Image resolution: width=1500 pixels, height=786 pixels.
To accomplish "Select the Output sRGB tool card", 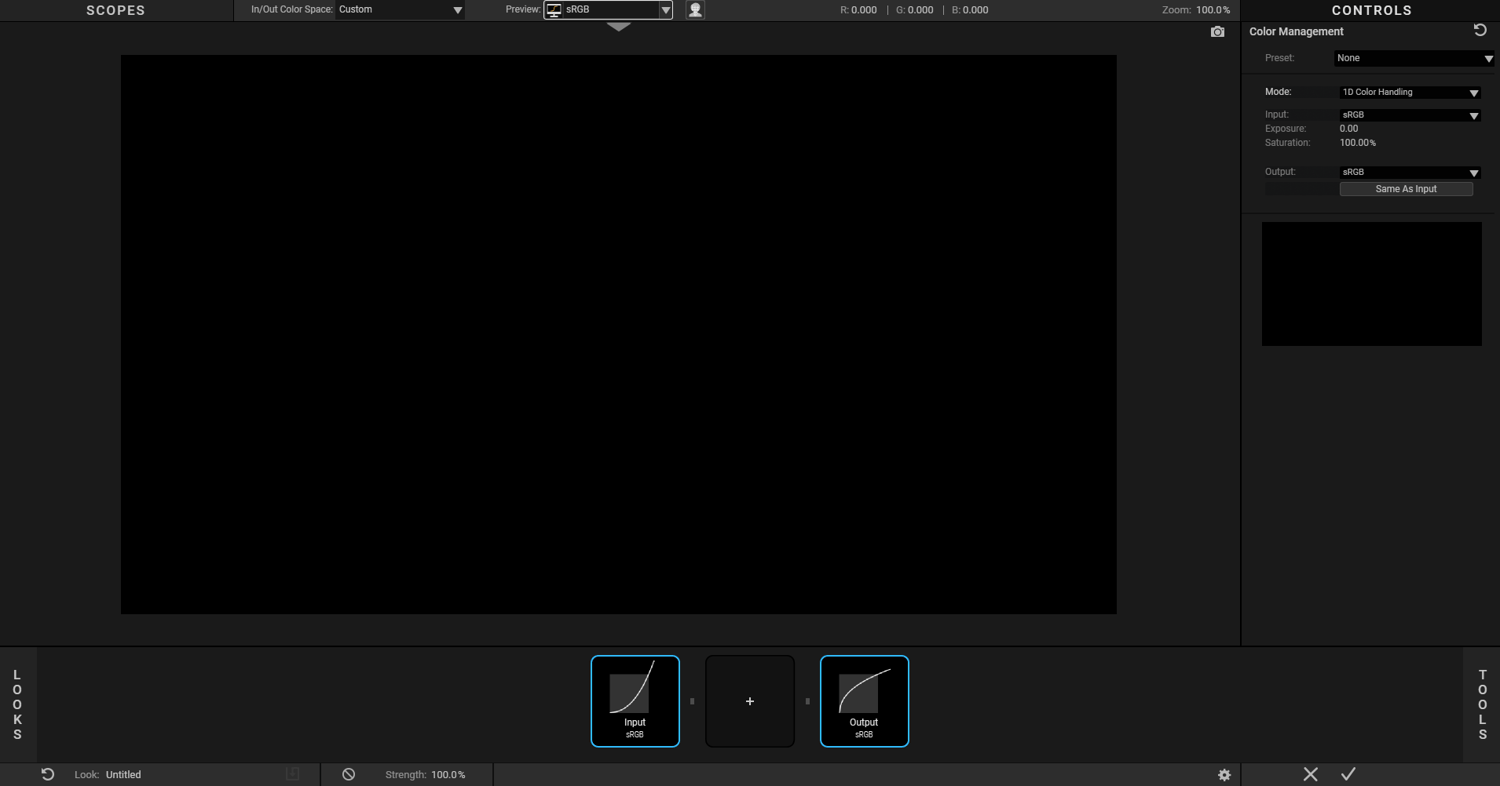I will [x=864, y=701].
